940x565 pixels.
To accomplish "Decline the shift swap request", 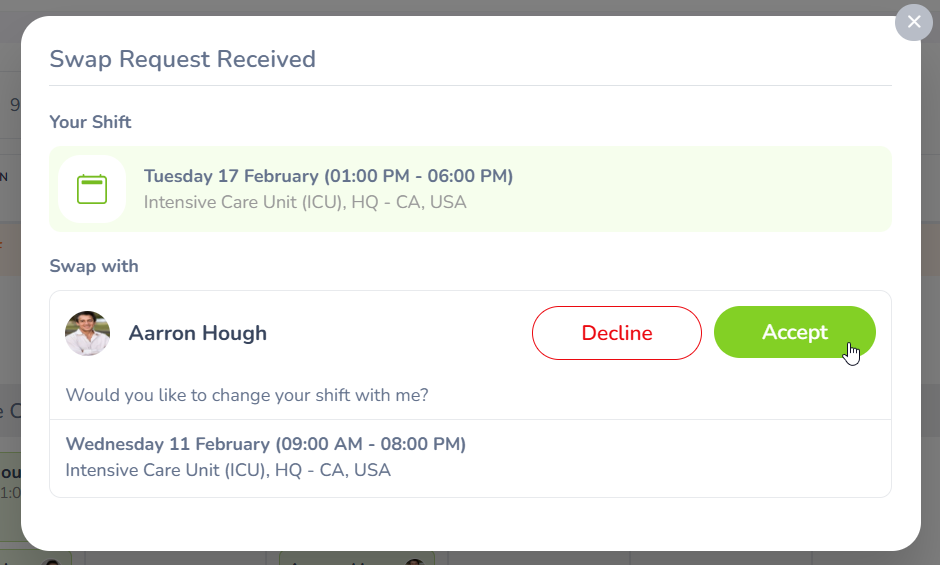I will pos(616,332).
